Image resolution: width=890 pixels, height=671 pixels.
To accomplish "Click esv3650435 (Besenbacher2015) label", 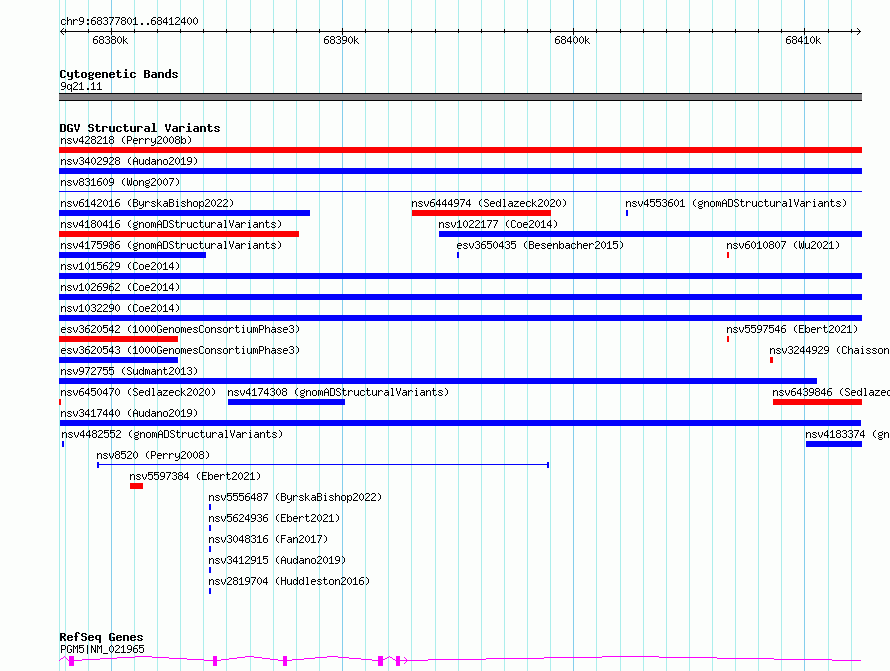I will [x=540, y=245].
